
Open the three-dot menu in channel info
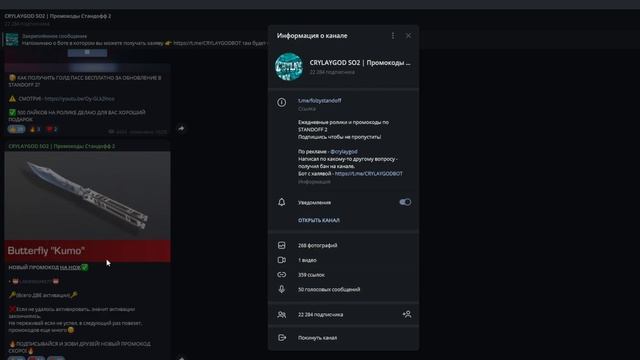pyautogui.click(x=393, y=36)
